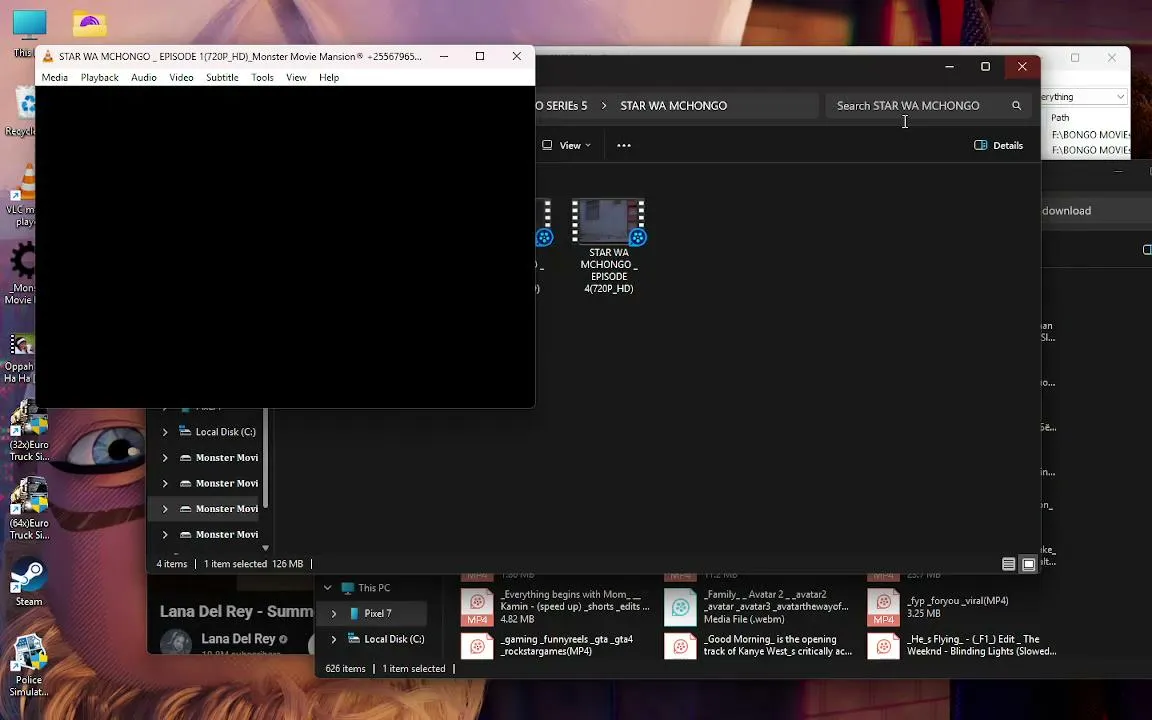The image size is (1152, 720).
Task: Open the purple folder icon on desktop
Action: click(90, 24)
